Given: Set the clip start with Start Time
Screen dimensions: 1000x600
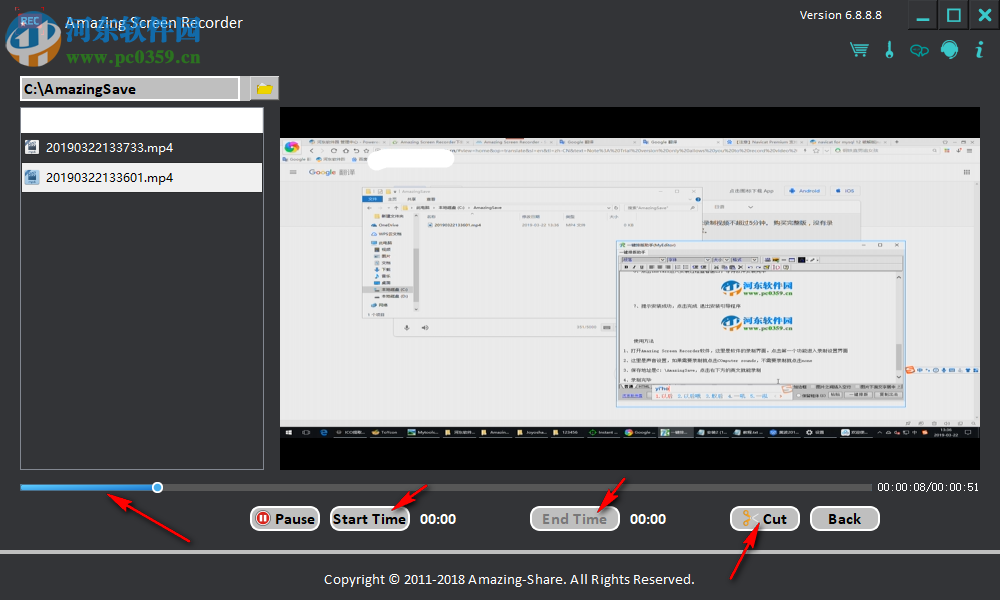Looking at the screenshot, I should pos(369,518).
